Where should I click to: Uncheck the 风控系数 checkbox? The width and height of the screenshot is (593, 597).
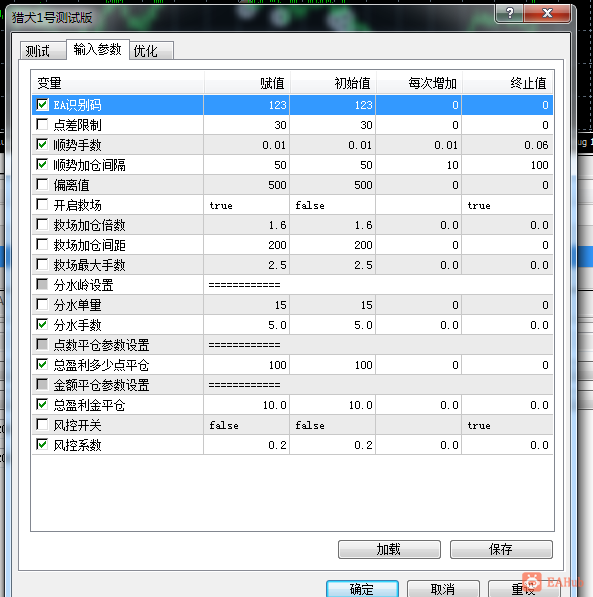42,444
